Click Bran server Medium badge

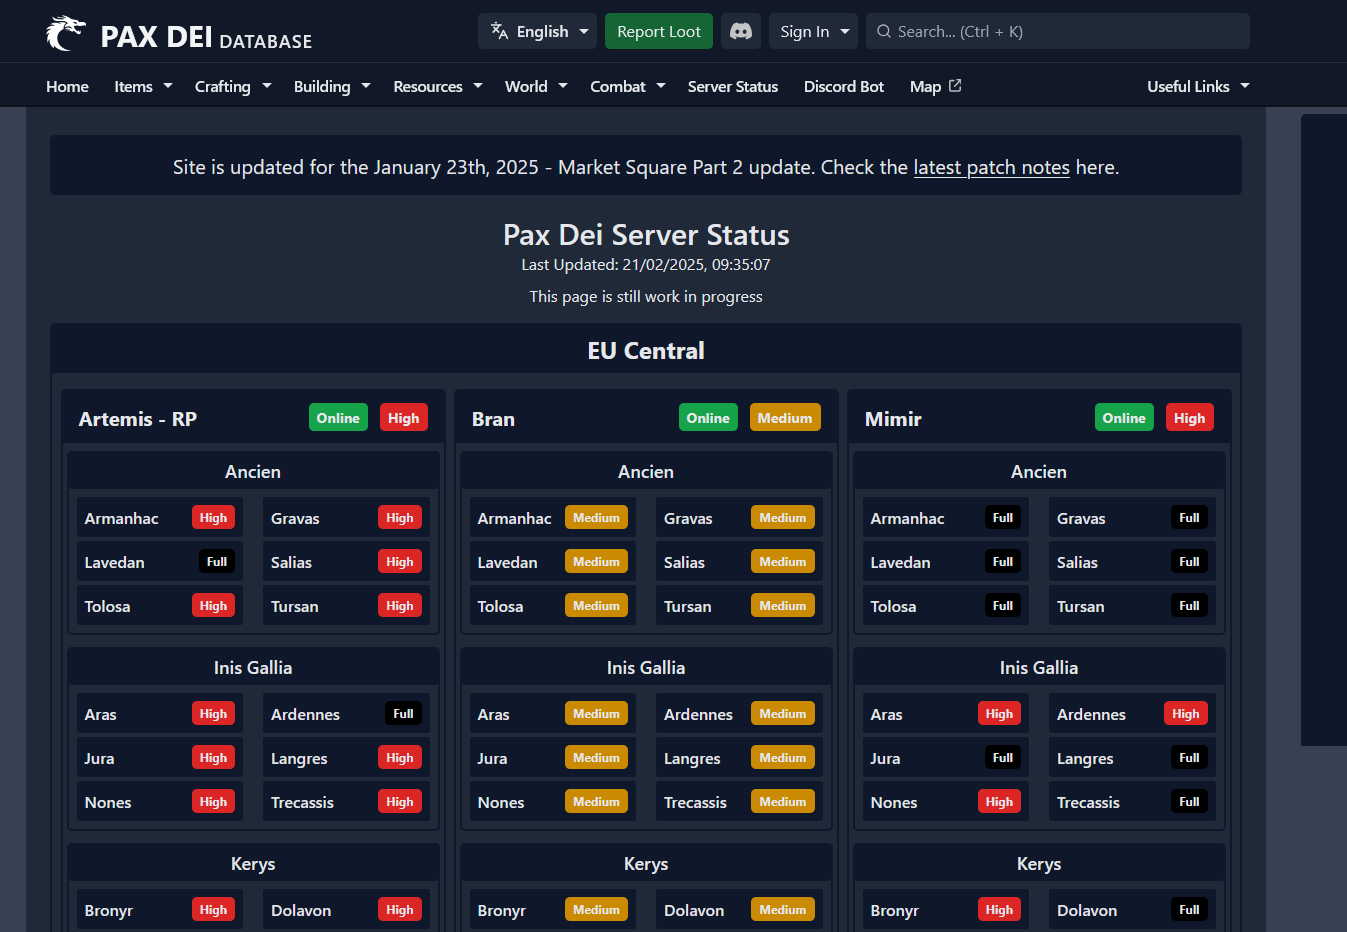tap(785, 418)
